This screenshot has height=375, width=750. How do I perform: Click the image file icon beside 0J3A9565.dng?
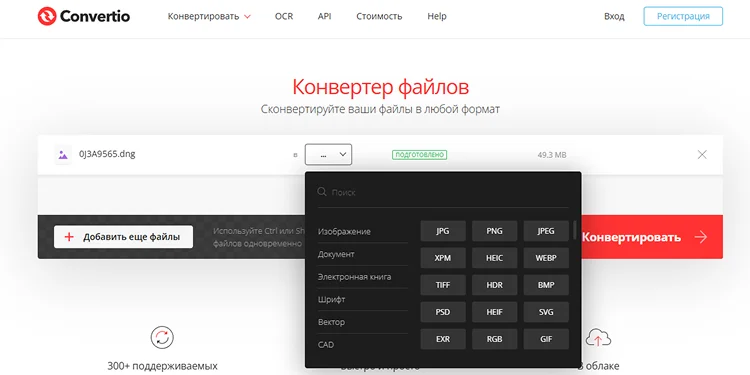[x=63, y=154]
